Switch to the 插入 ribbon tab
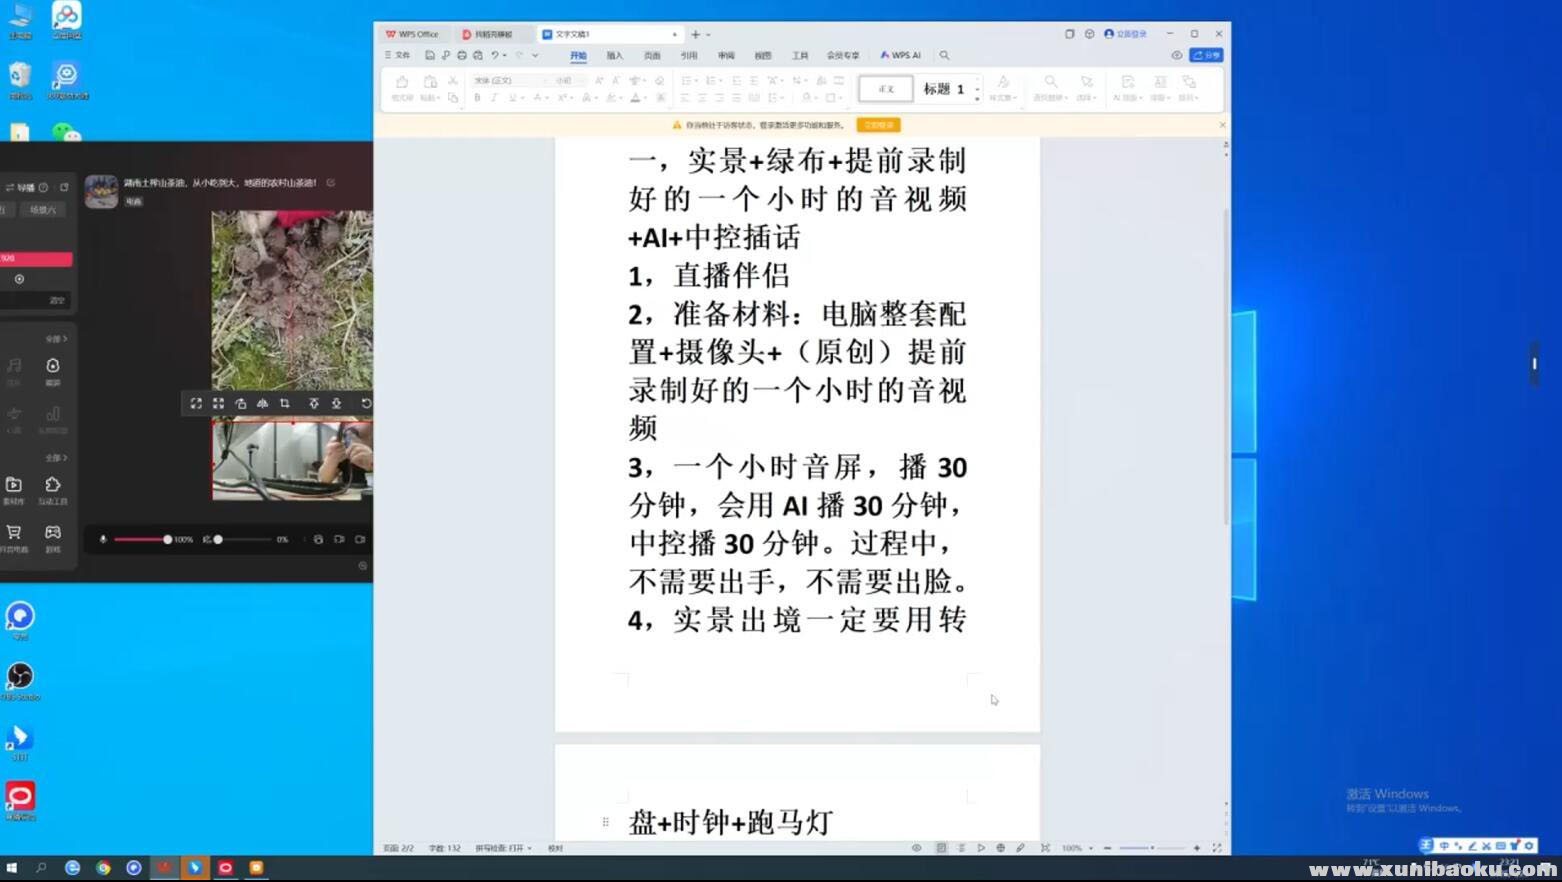This screenshot has width=1562, height=882. (x=614, y=55)
